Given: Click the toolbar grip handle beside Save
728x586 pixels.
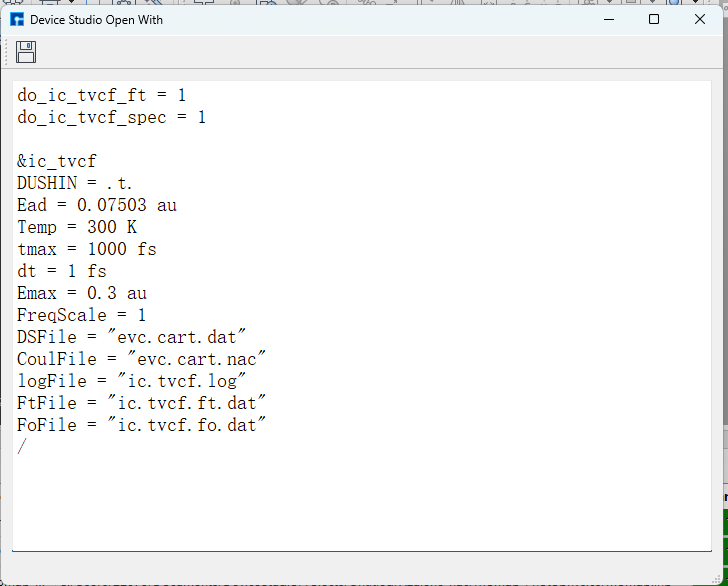Looking at the screenshot, I should (9, 53).
